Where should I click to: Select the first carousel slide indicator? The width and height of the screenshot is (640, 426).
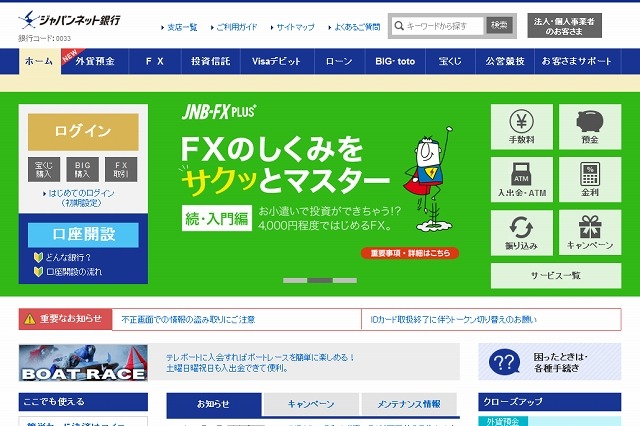click(295, 280)
